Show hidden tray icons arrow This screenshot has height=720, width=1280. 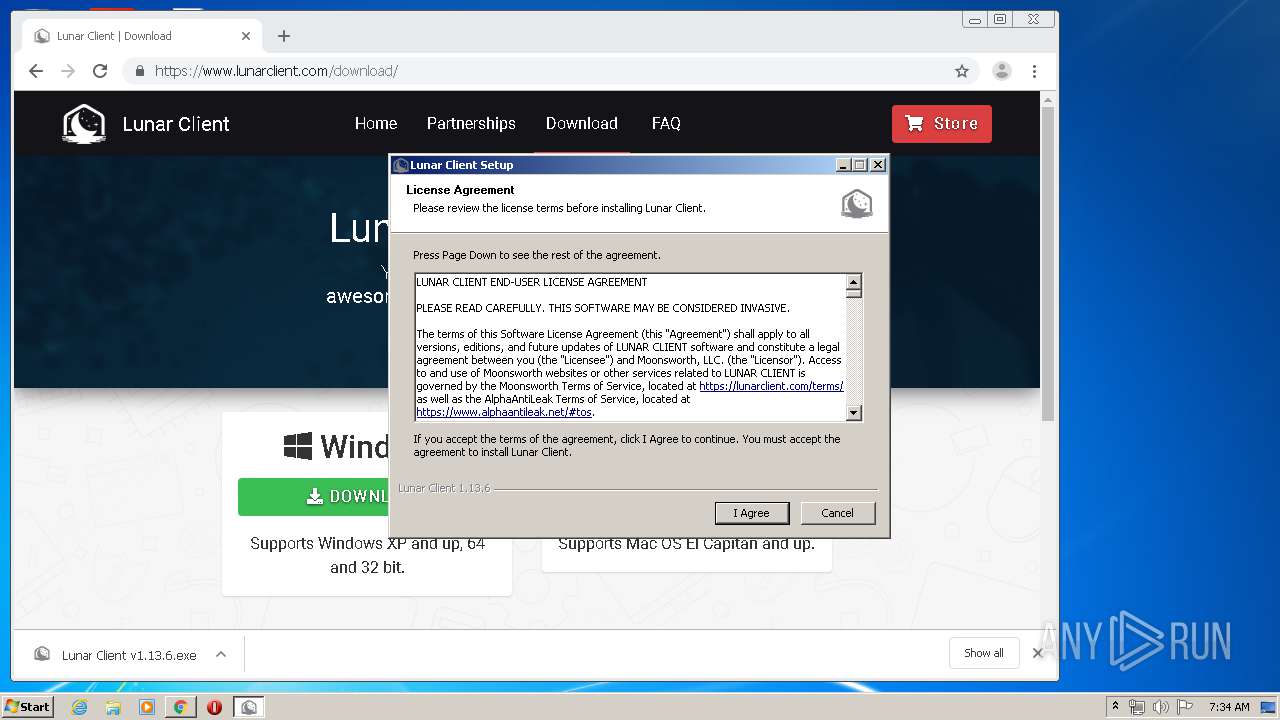click(1115, 707)
